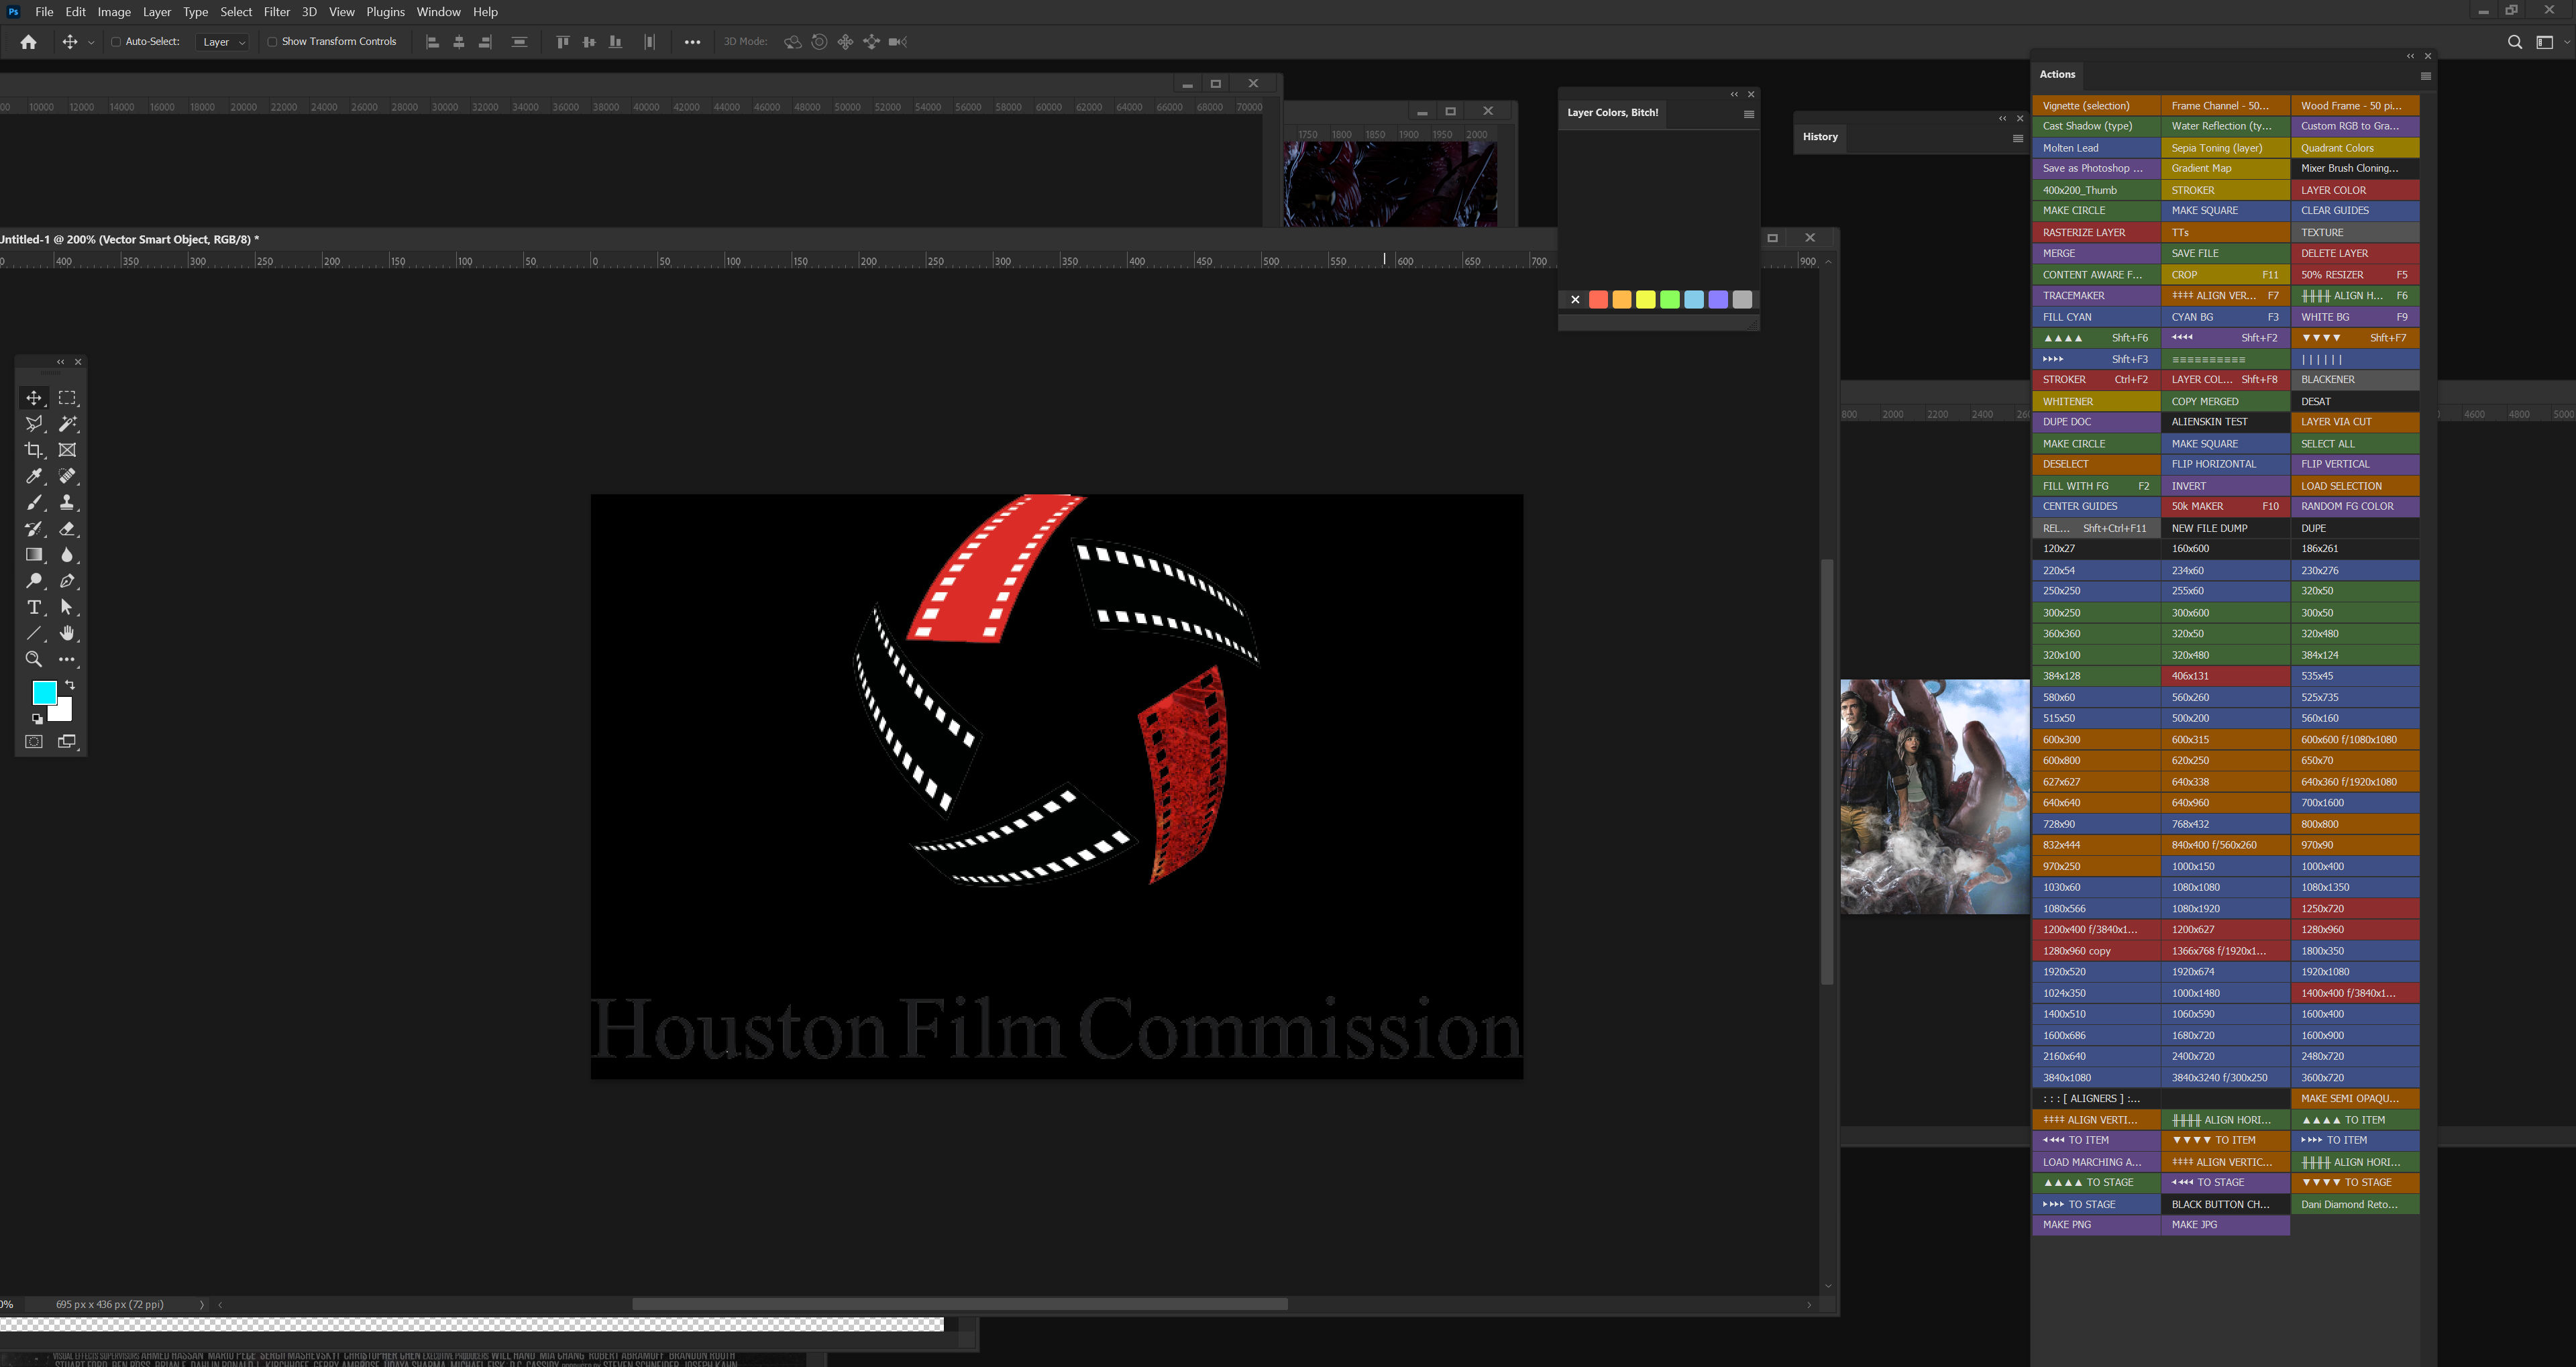This screenshot has height=1367, width=2576.
Task: Collapse the toolbox with double arrows
Action: pos(61,362)
